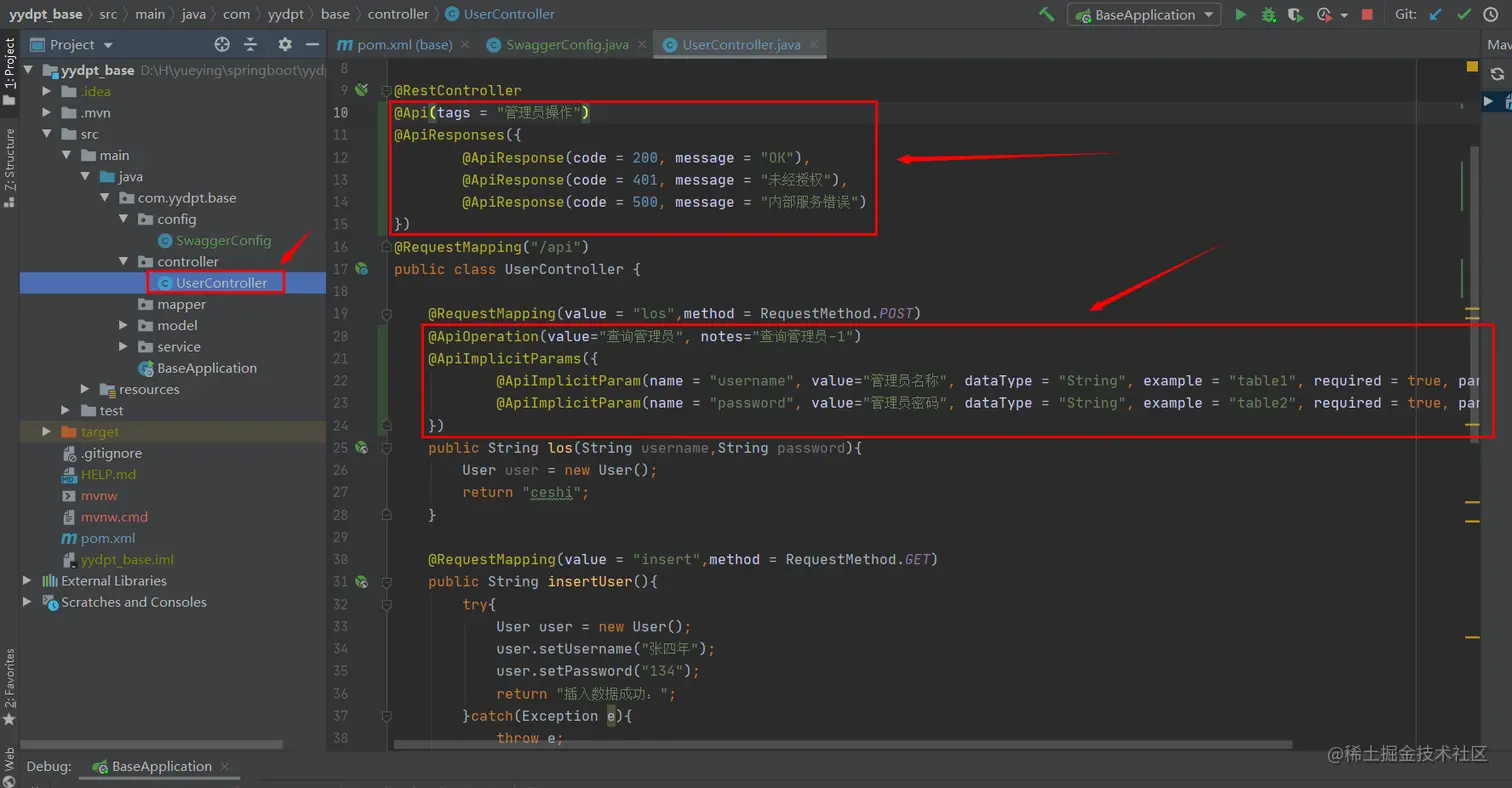1512x788 pixels.
Task: Click the Spring bean gutter icon on line 9
Action: [362, 90]
